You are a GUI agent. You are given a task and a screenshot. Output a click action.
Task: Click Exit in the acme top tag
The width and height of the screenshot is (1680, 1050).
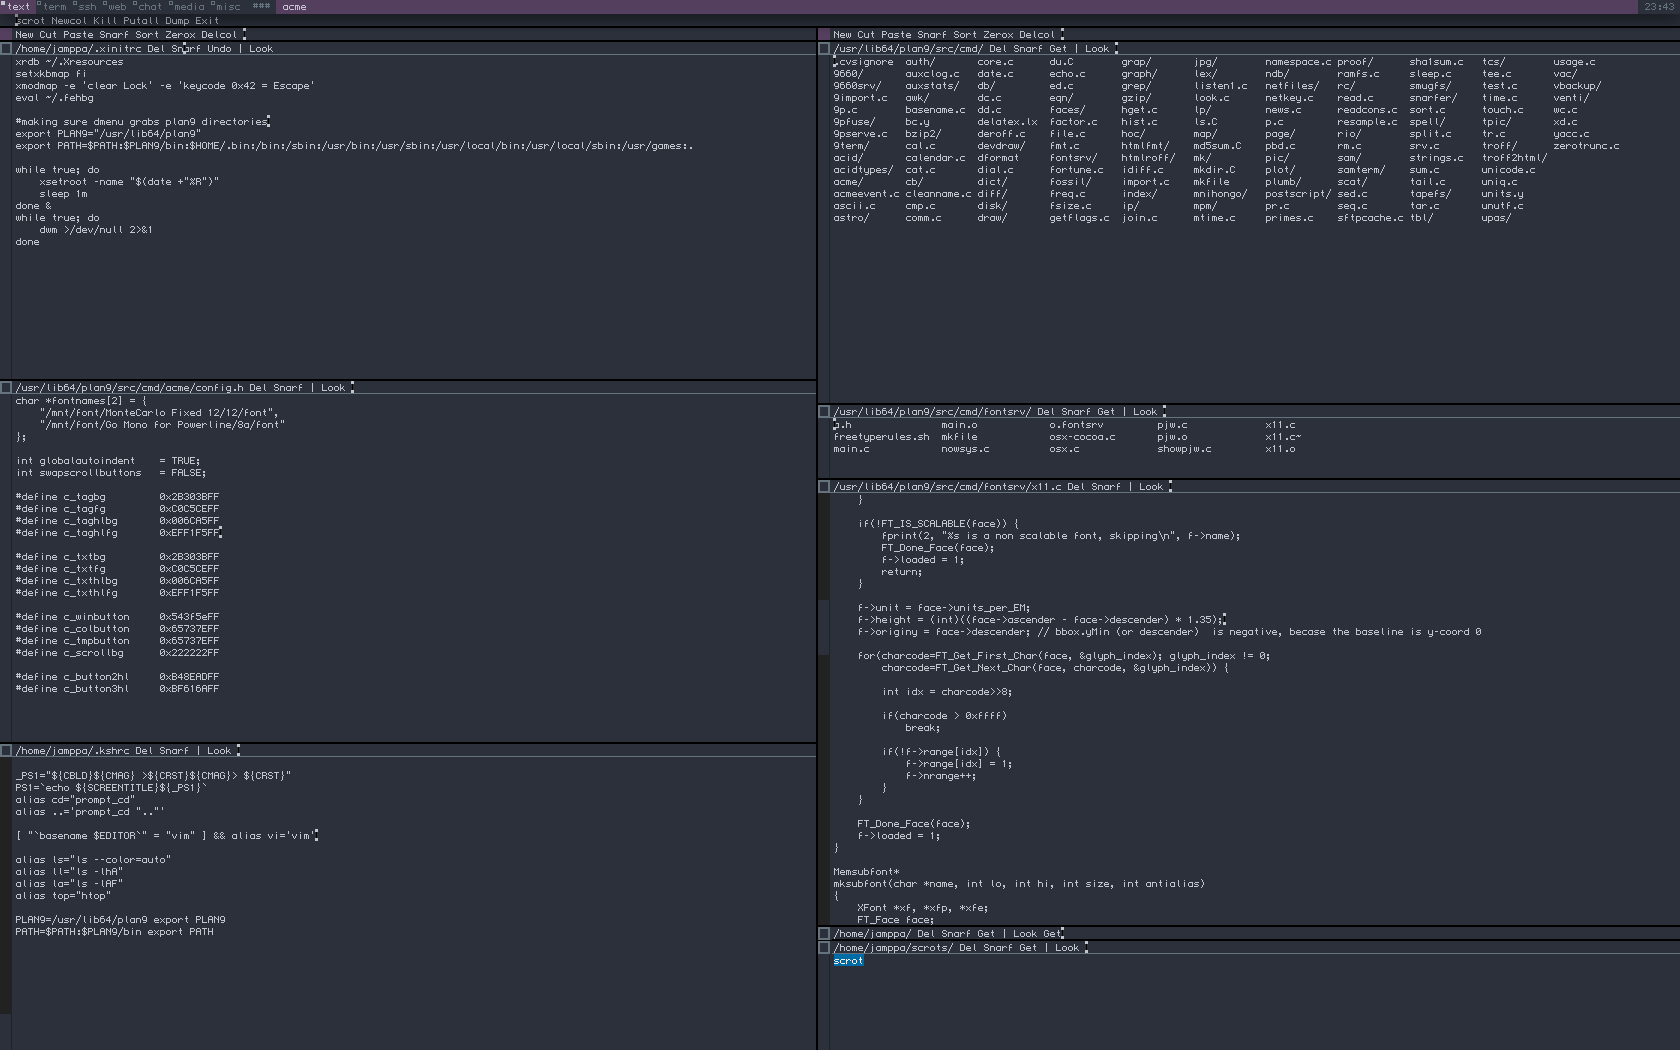[207, 20]
